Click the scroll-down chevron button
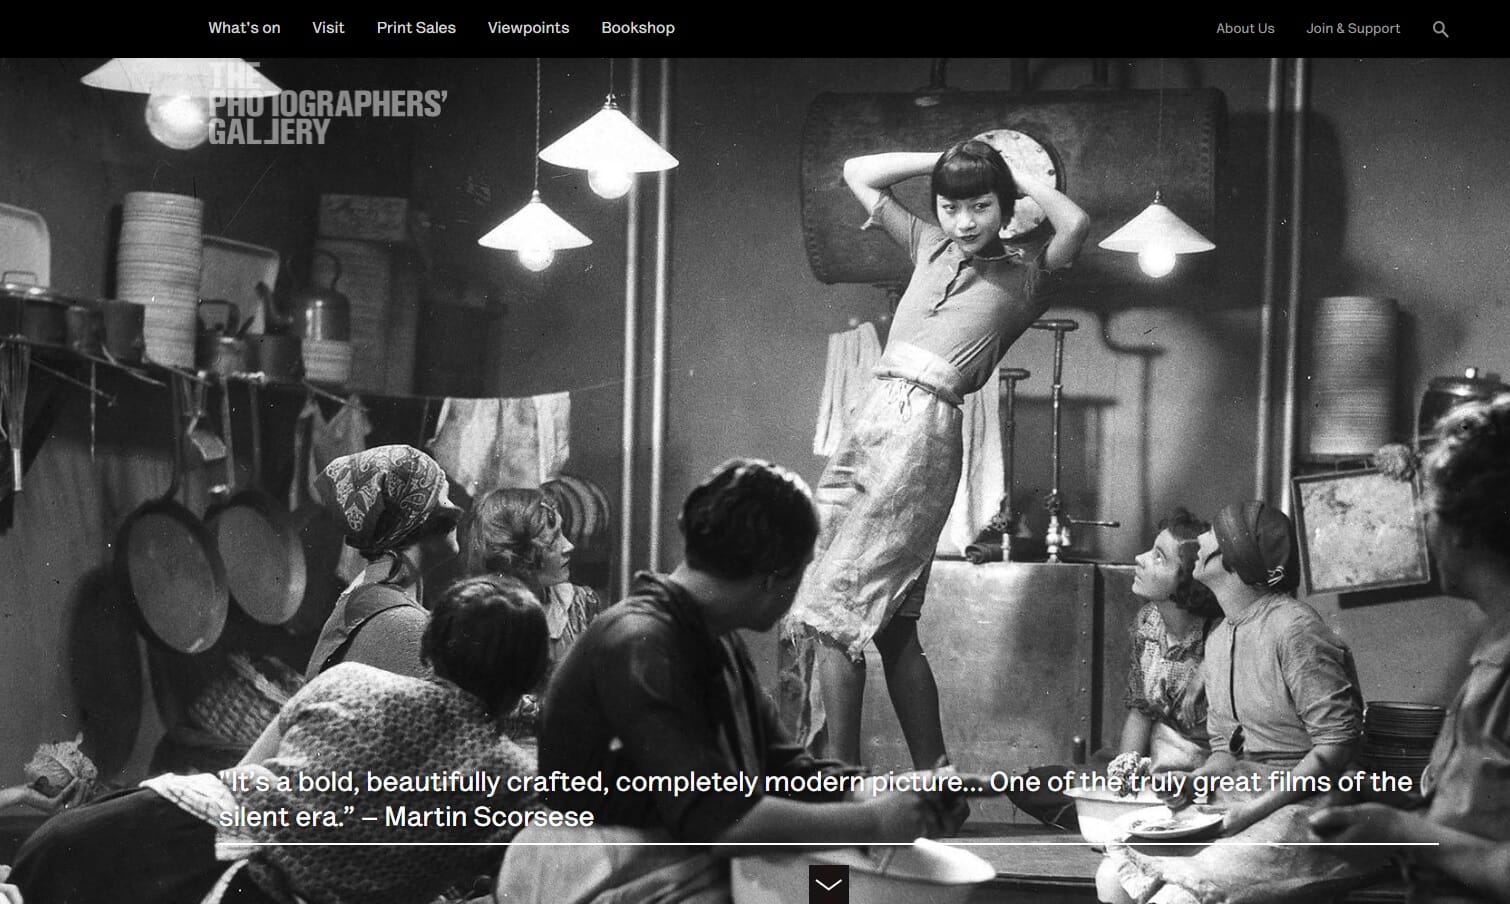Viewport: 1510px width, 904px height. pos(828,884)
